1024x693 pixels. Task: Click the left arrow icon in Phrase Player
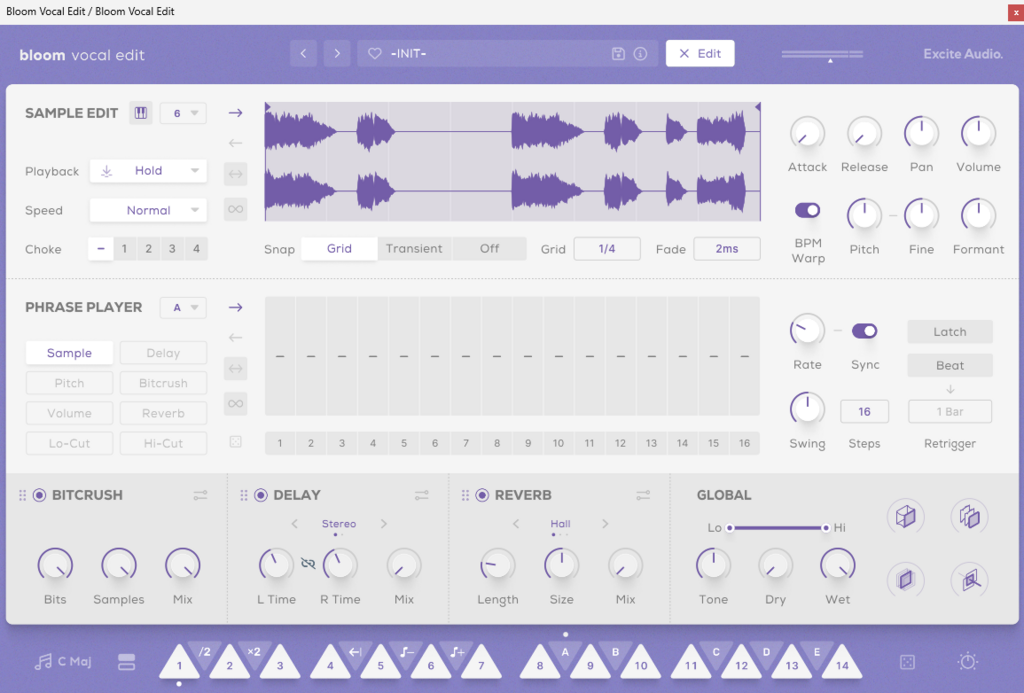coord(236,338)
